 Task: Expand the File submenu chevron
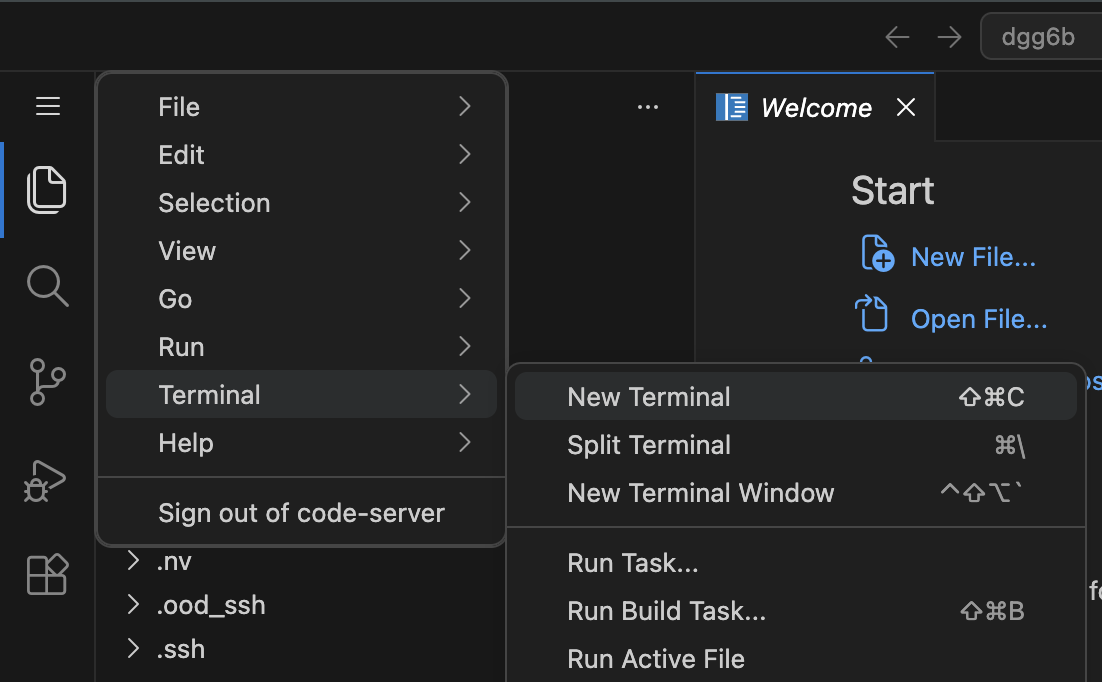pyautogui.click(x=464, y=106)
